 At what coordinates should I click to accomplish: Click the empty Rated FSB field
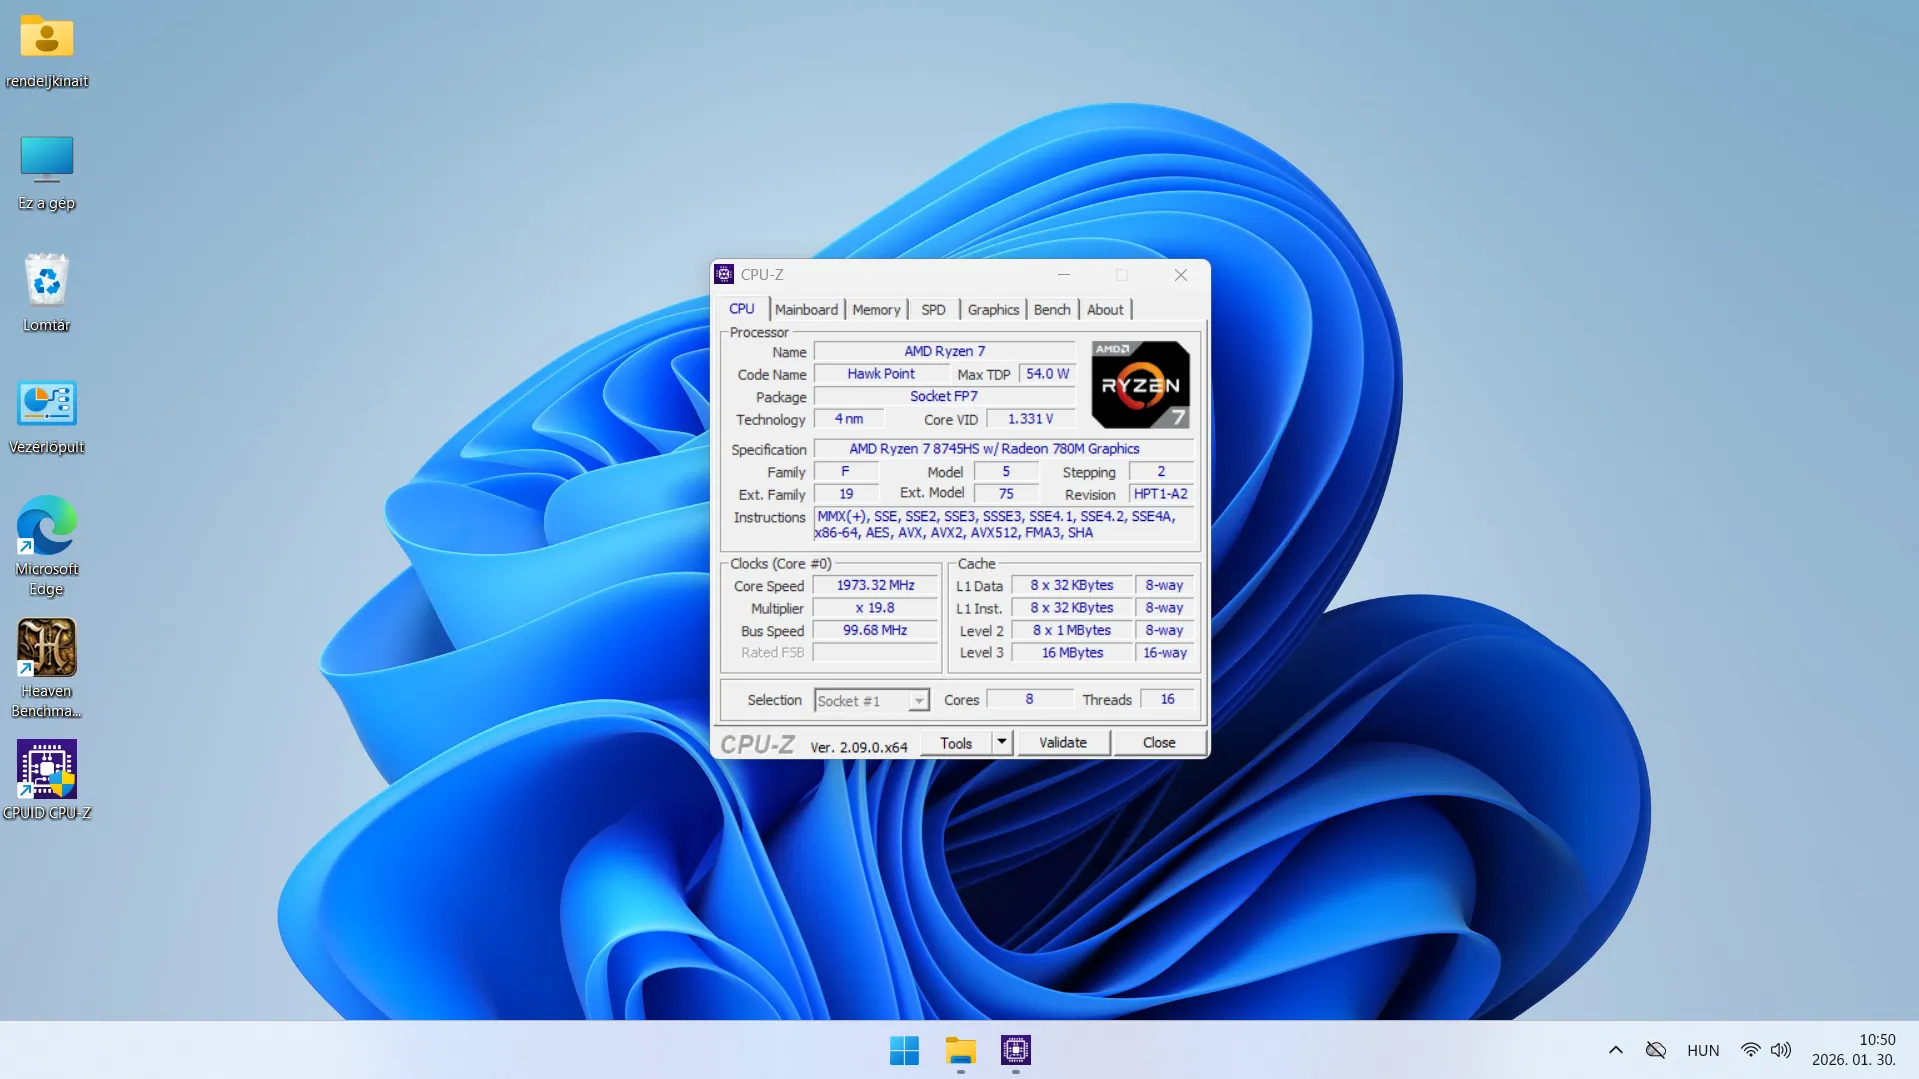875,652
